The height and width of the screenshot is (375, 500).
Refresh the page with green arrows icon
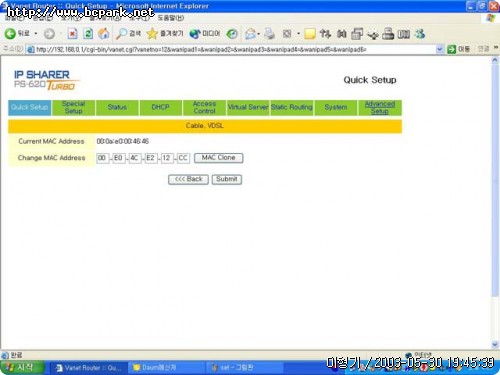(x=88, y=34)
